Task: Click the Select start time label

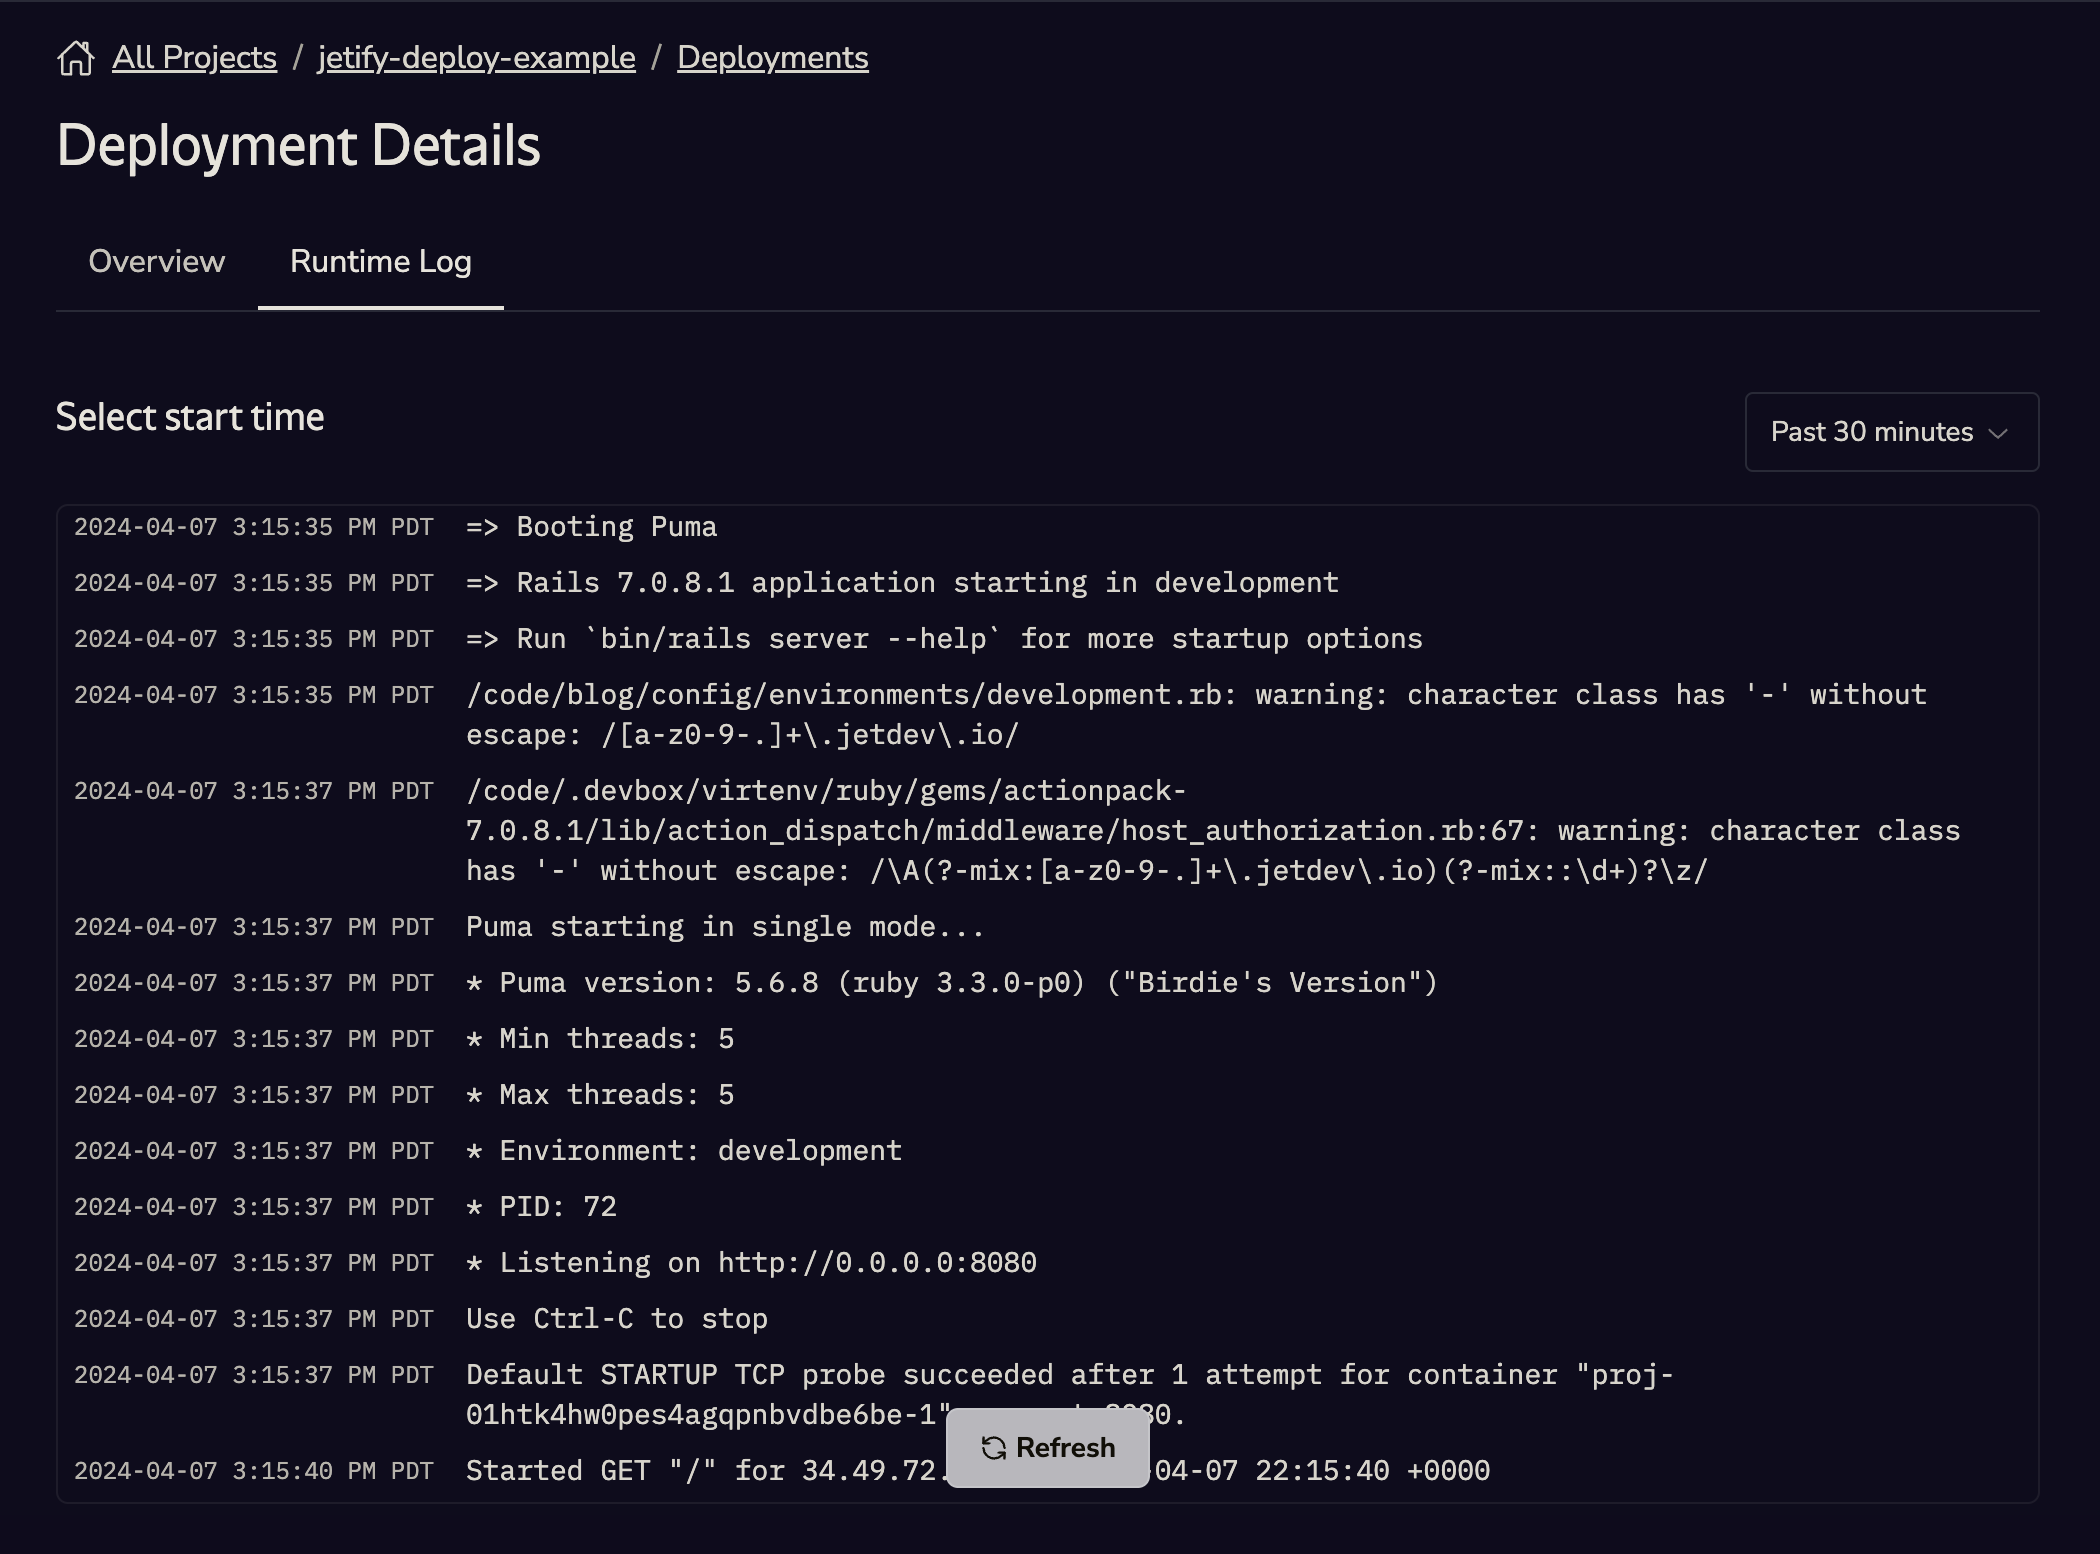Action: point(190,417)
